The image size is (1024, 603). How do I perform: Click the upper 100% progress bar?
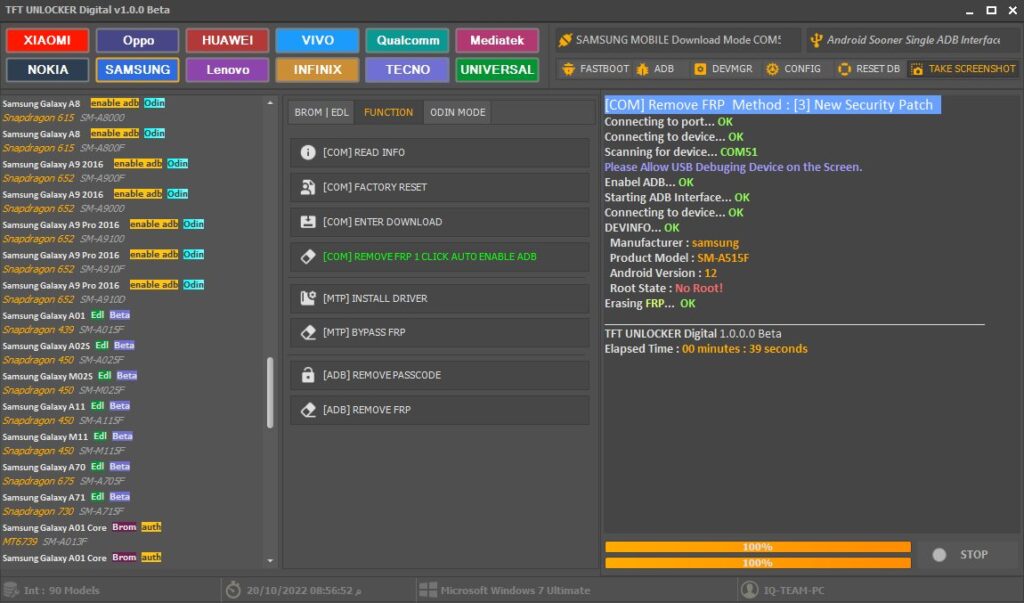coord(758,547)
